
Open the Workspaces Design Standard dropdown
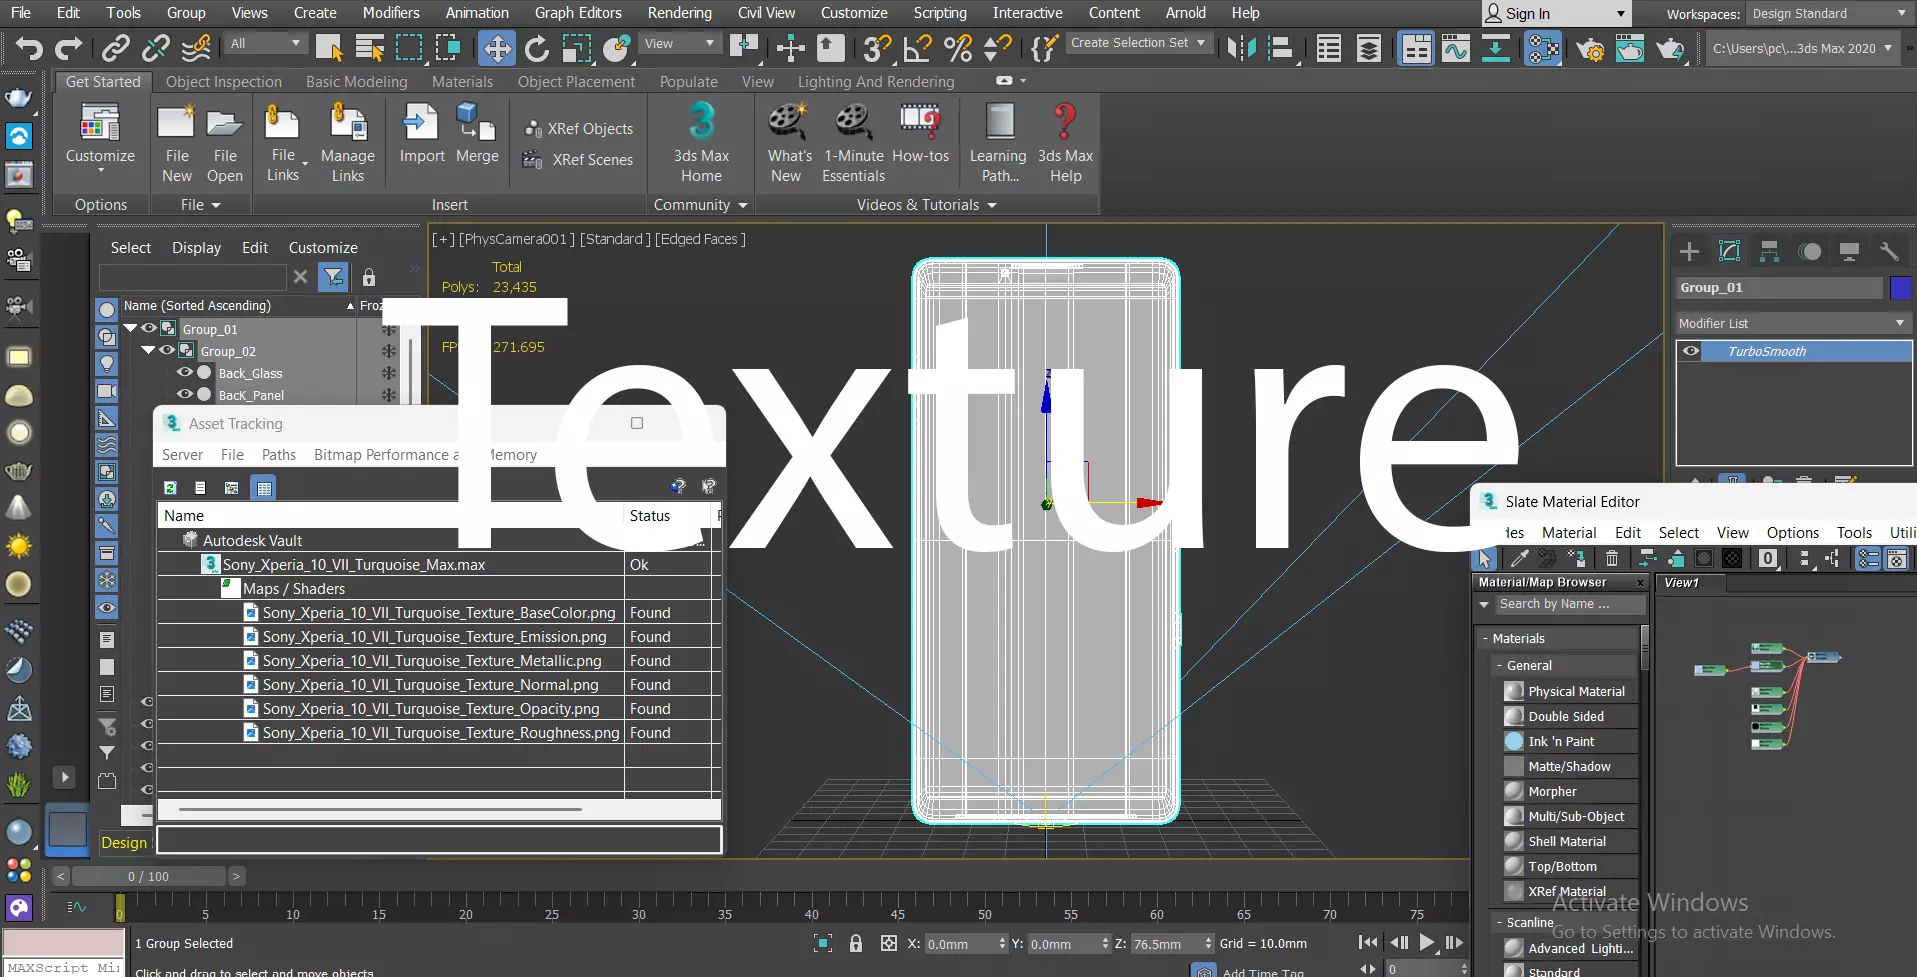(x=1828, y=14)
